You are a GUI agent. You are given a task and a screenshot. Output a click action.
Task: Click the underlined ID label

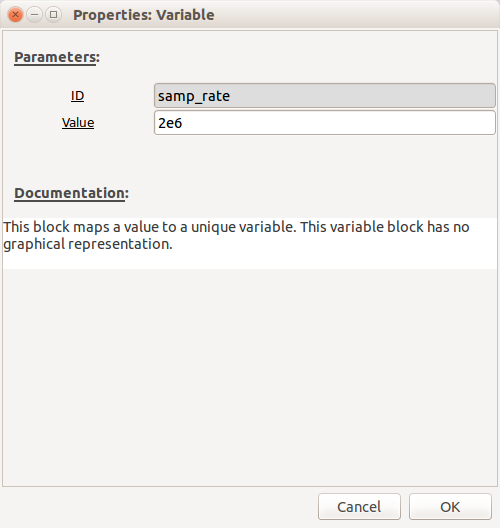pos(77,96)
